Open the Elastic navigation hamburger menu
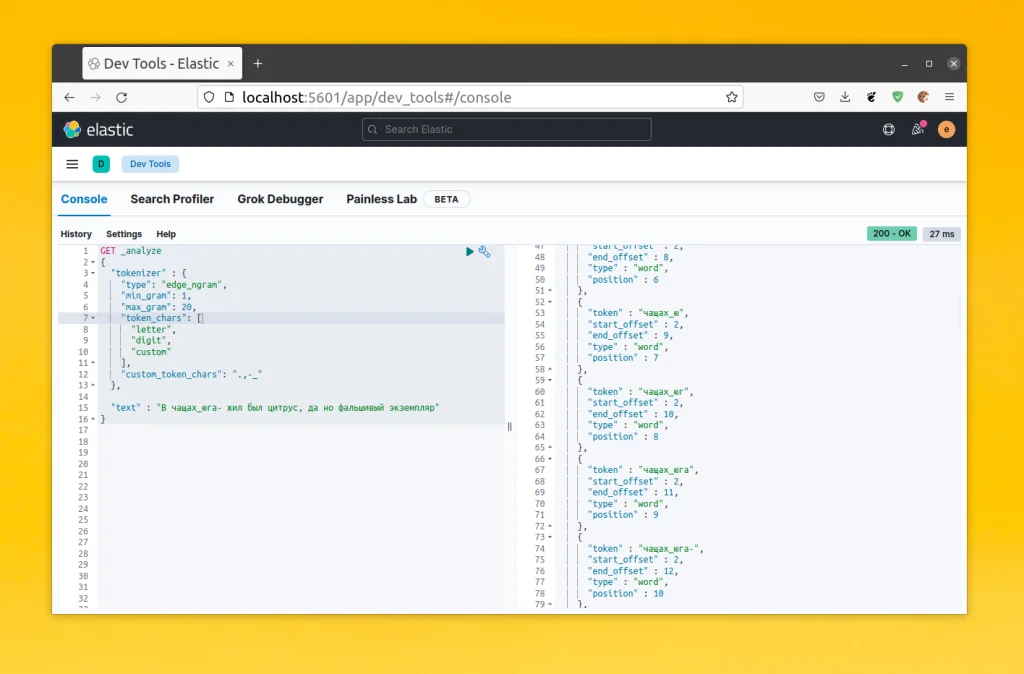1024x674 pixels. tap(71, 163)
